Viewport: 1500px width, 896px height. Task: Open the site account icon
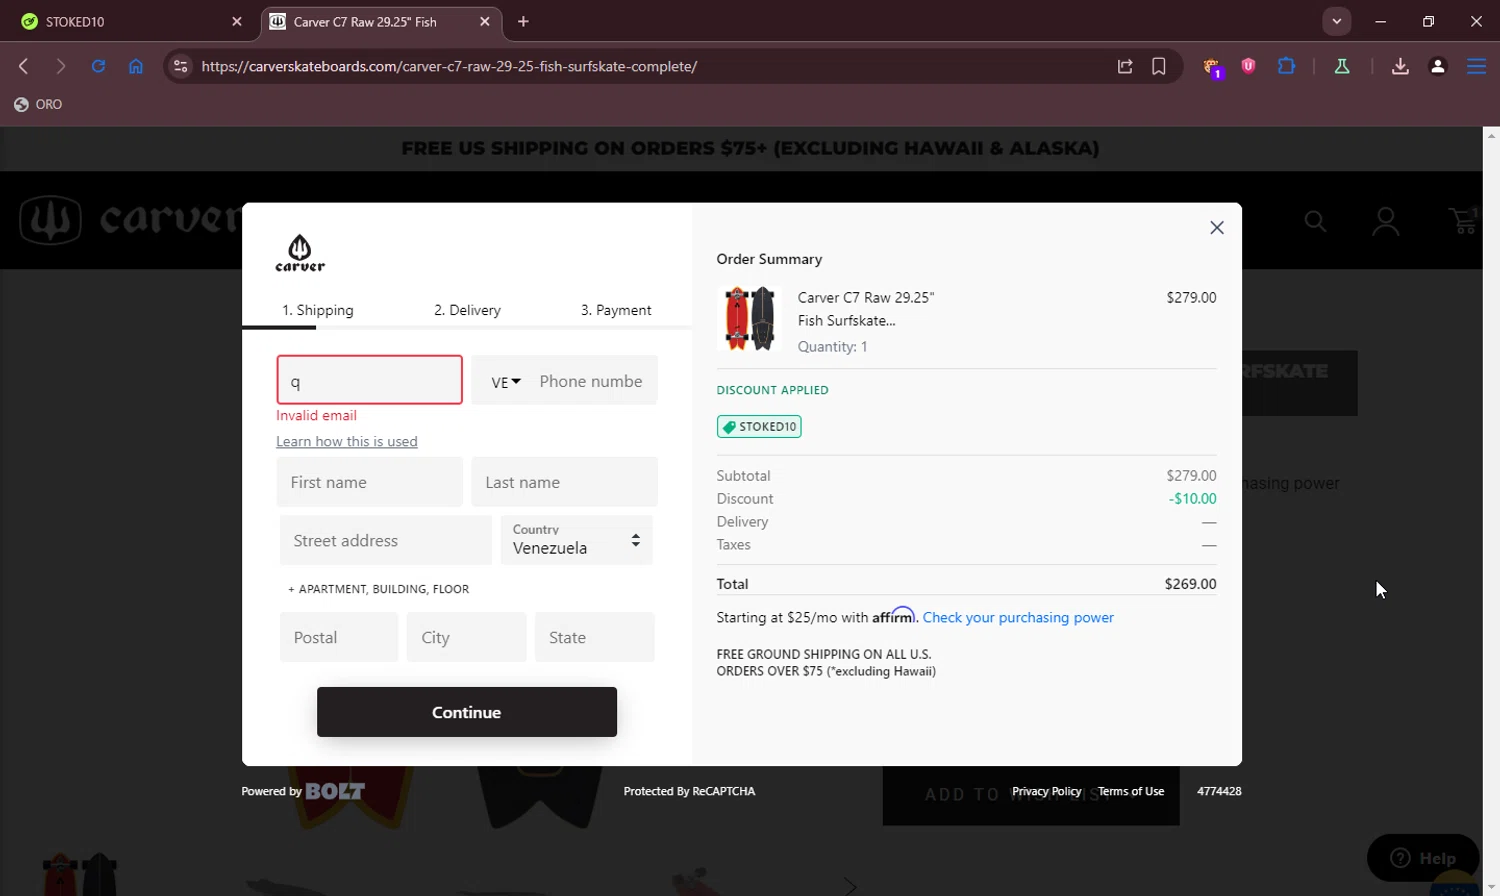(1385, 221)
